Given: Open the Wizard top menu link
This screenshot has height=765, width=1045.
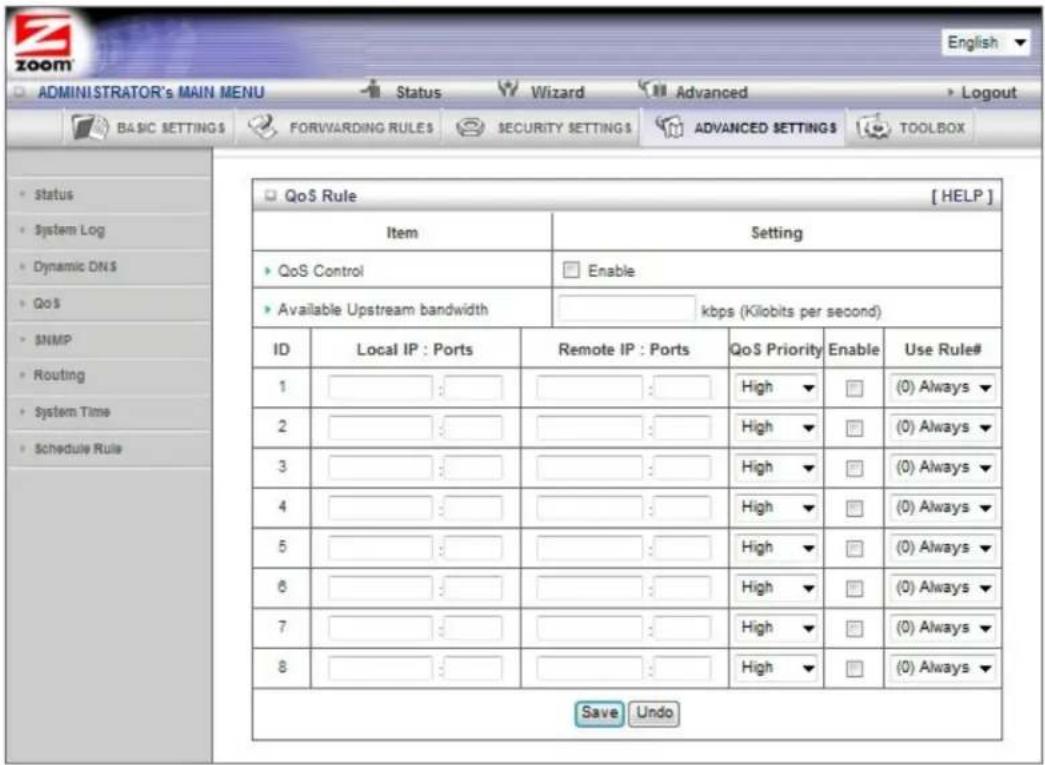Looking at the screenshot, I should (x=557, y=92).
